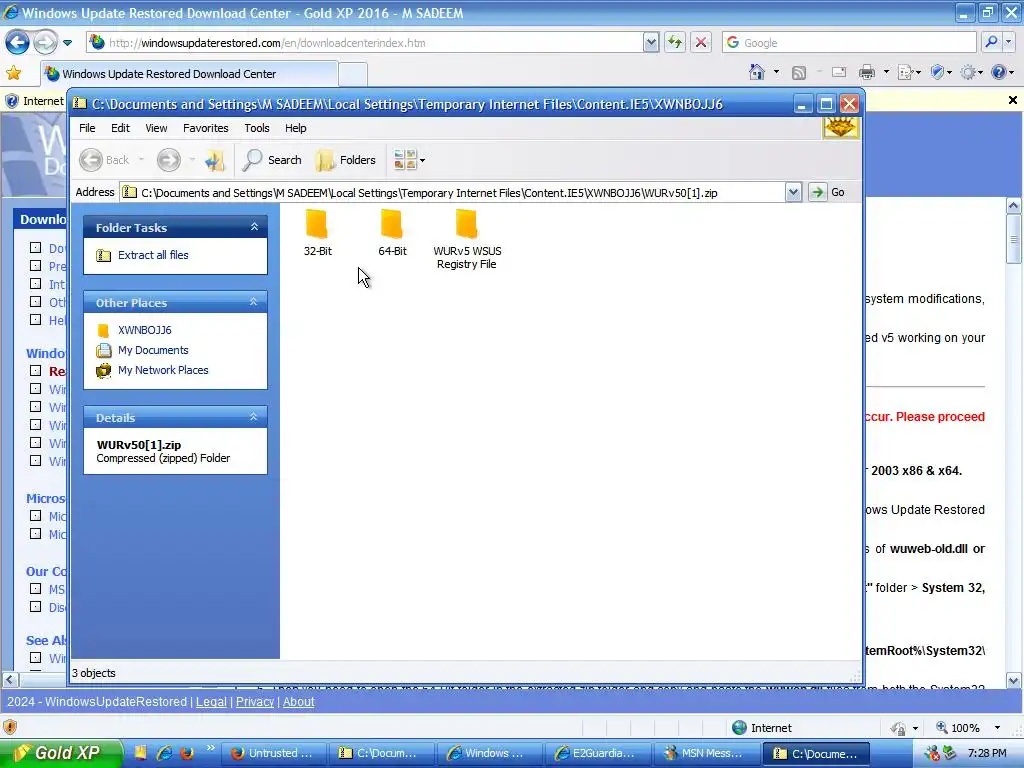The width and height of the screenshot is (1024, 768).
Task: Click browser Back arrow button
Action: click(x=17, y=43)
